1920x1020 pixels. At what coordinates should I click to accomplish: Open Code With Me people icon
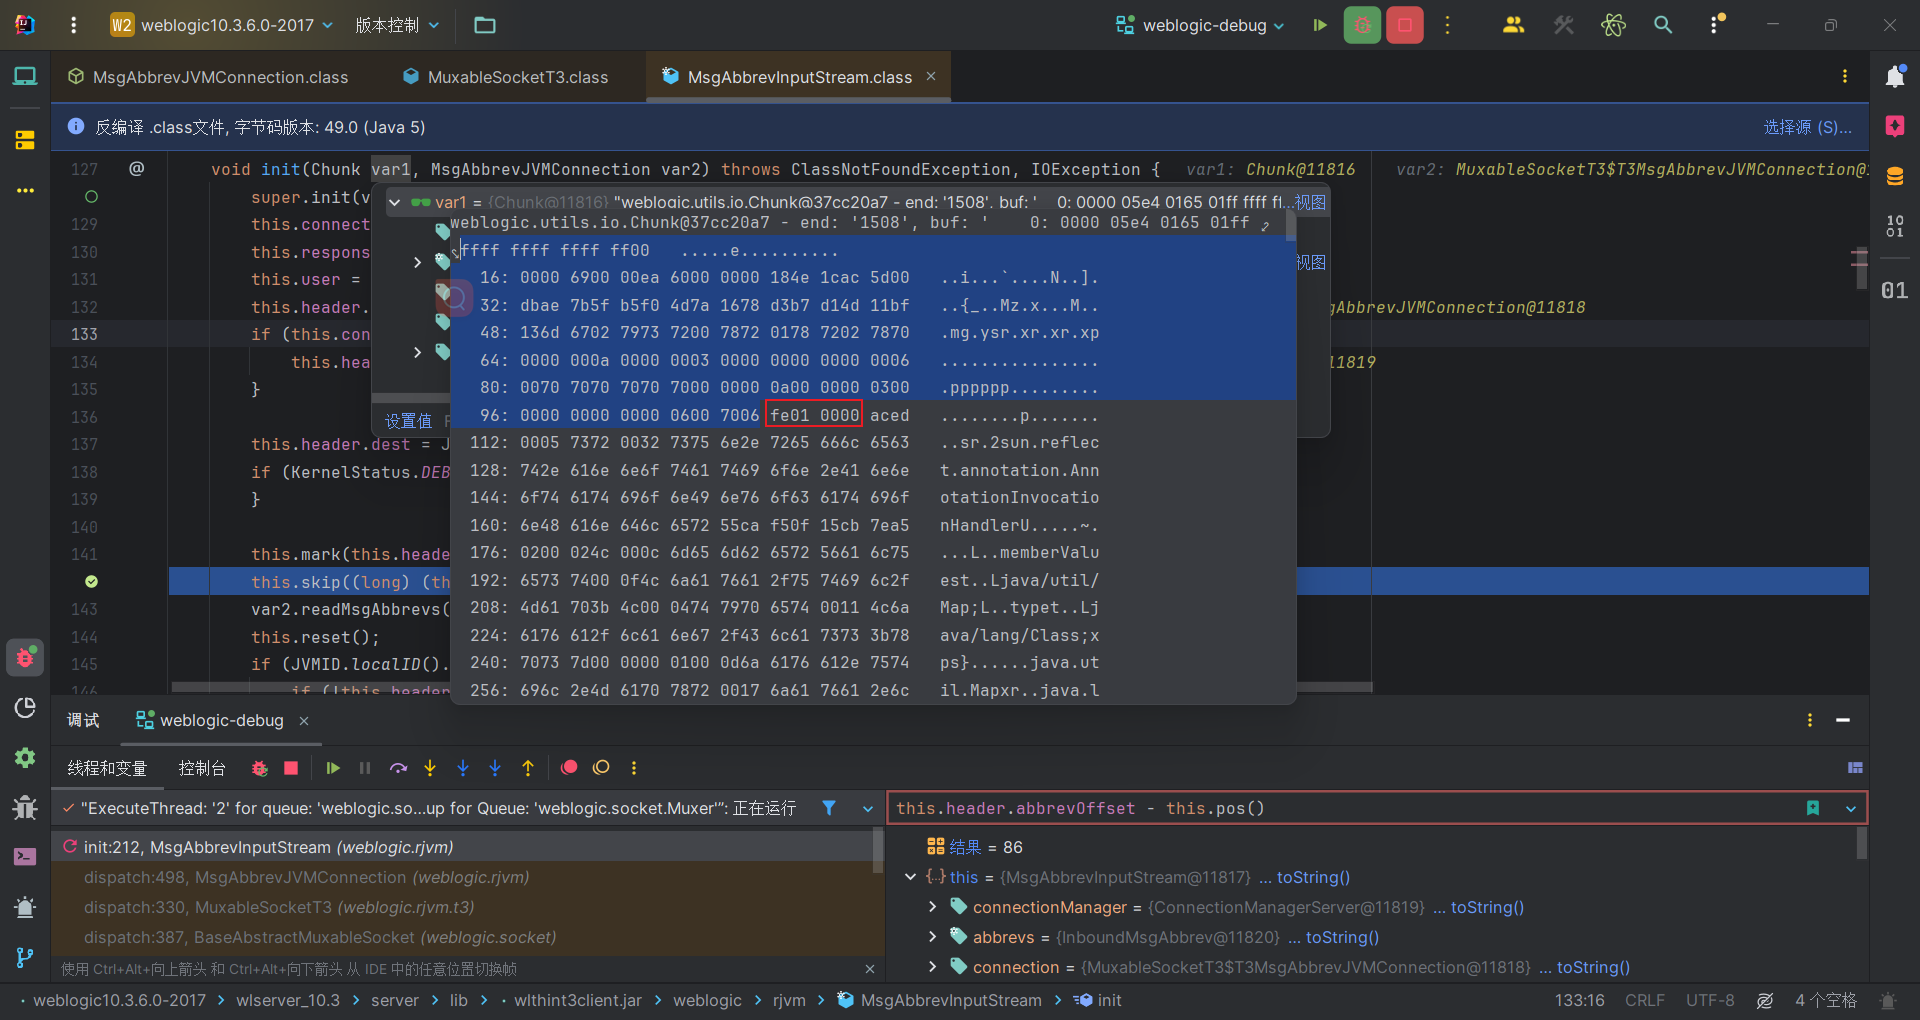coord(1513,25)
